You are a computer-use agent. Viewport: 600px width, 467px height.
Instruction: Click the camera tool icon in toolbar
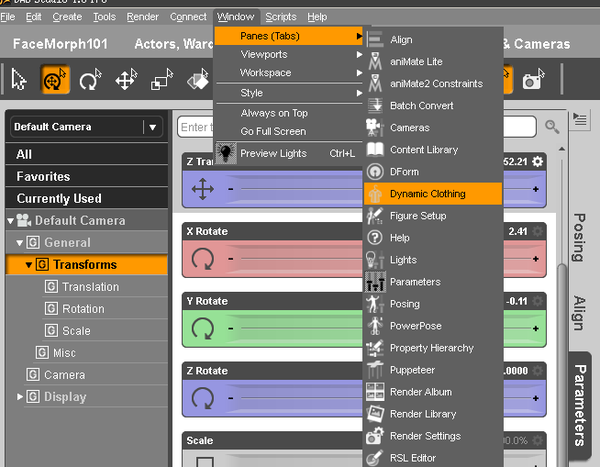(x=533, y=80)
